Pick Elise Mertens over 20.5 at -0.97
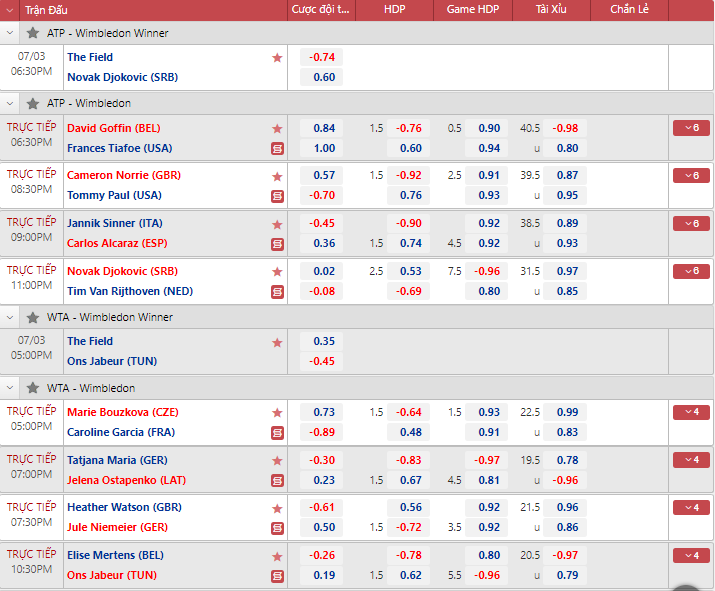This screenshot has height=591, width=715. coord(565,555)
